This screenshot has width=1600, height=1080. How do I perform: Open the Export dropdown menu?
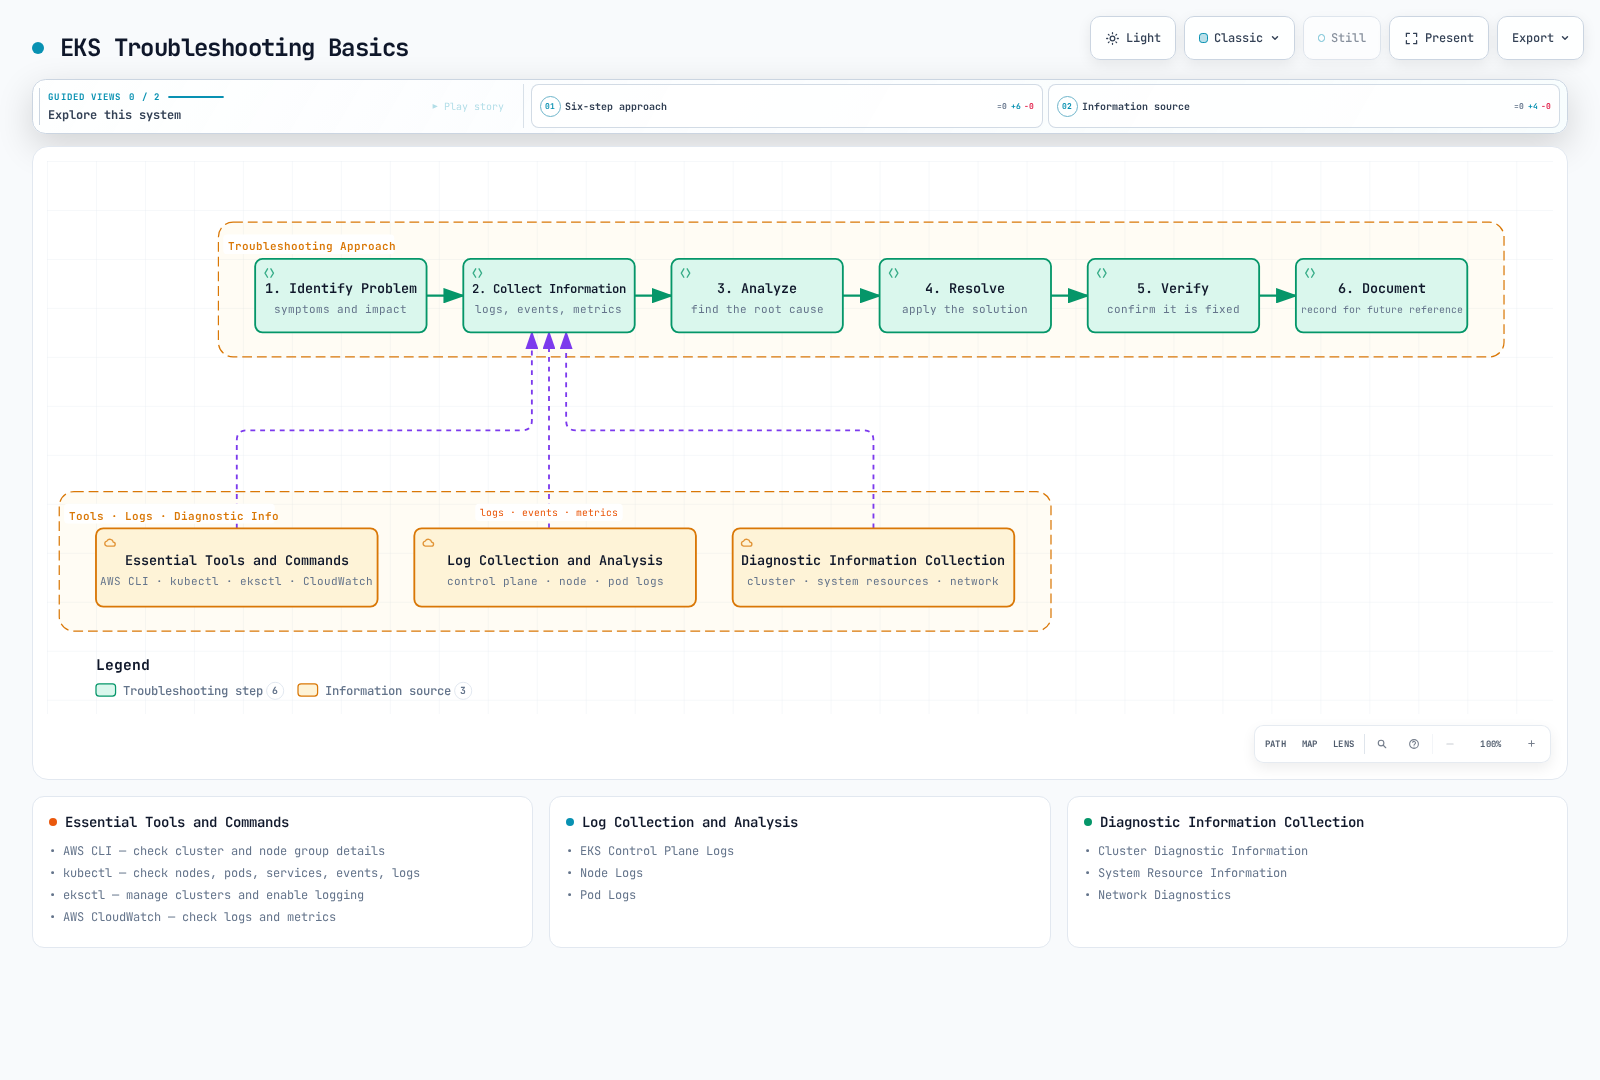click(x=1540, y=38)
